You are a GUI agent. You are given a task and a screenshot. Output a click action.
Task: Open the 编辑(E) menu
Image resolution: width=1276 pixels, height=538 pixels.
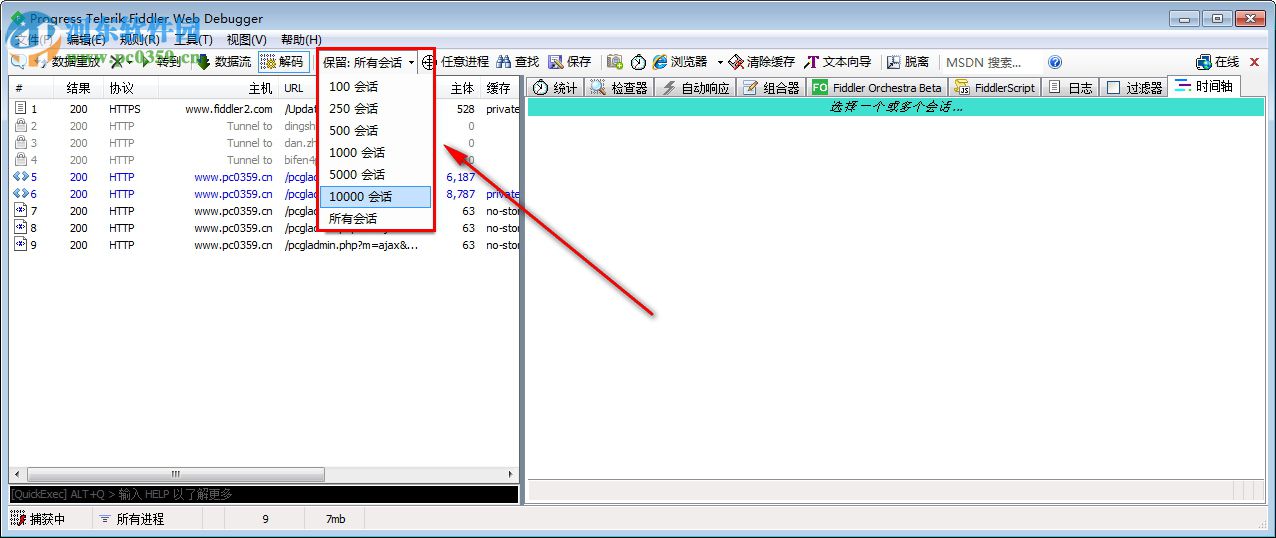pos(86,39)
